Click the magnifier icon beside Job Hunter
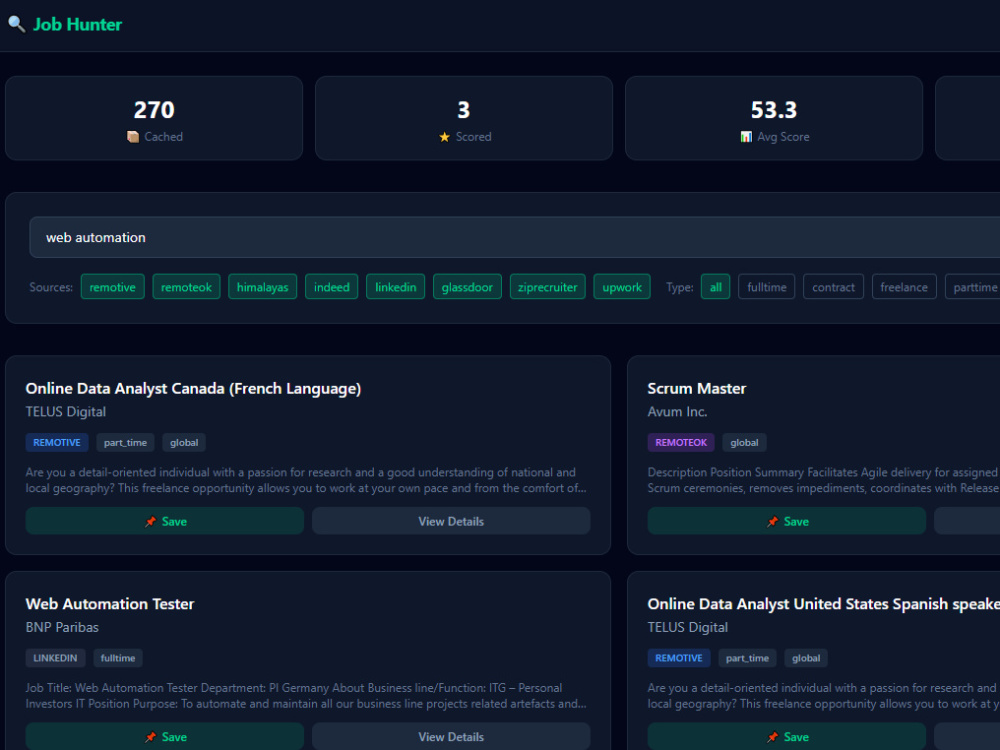 click(17, 24)
